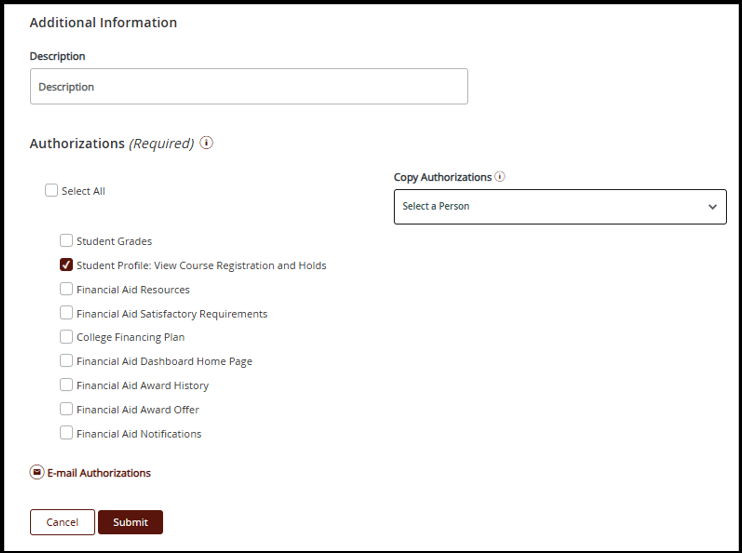Click the chevron arrow in Copy Authorizations dropdown

(x=712, y=207)
